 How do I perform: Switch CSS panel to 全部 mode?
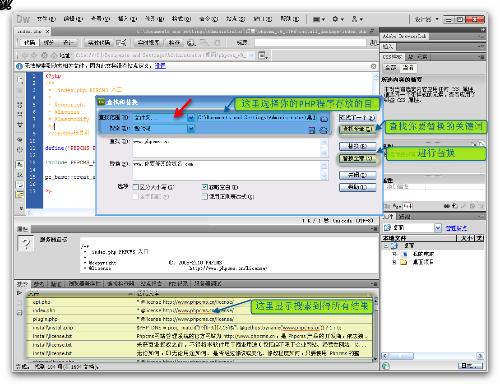390,68
